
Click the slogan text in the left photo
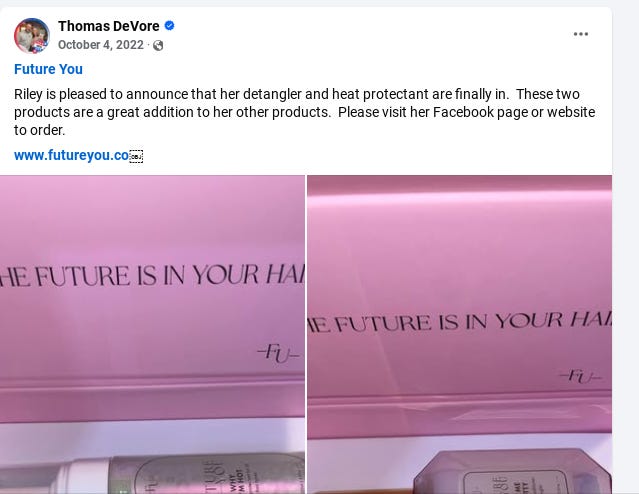point(152,275)
